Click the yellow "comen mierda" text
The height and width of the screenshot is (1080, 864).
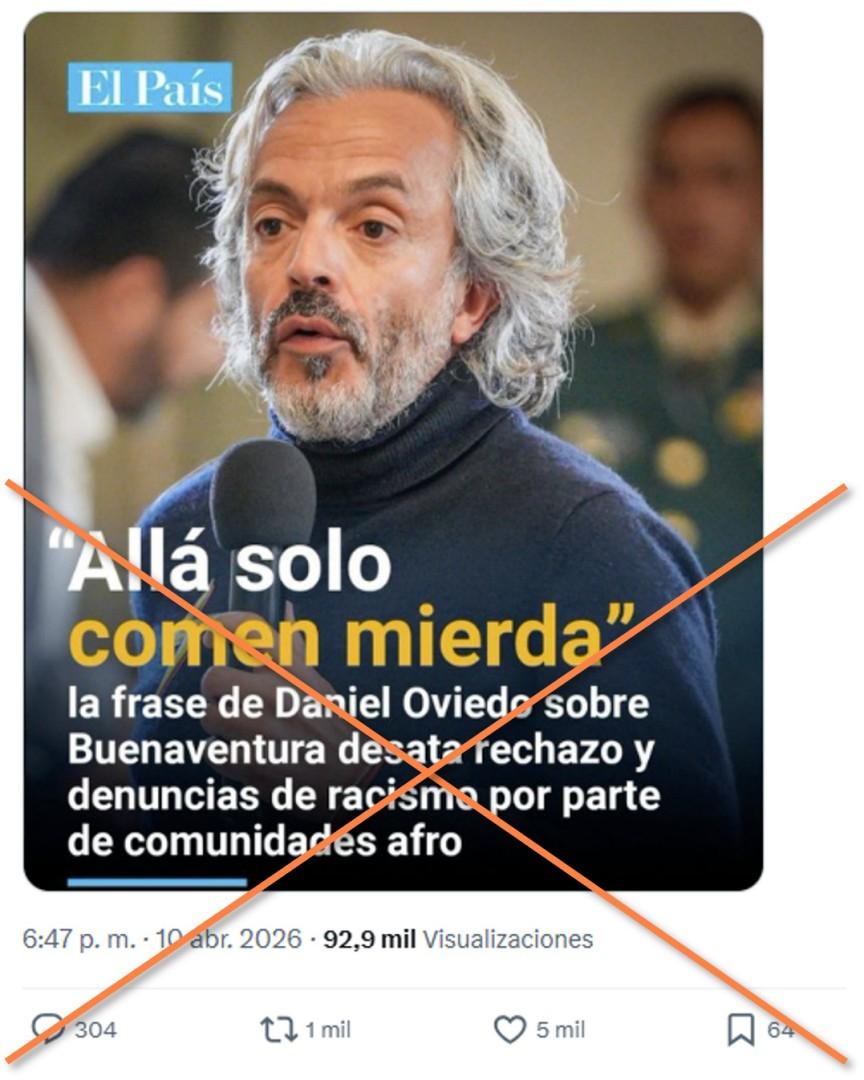[350, 636]
